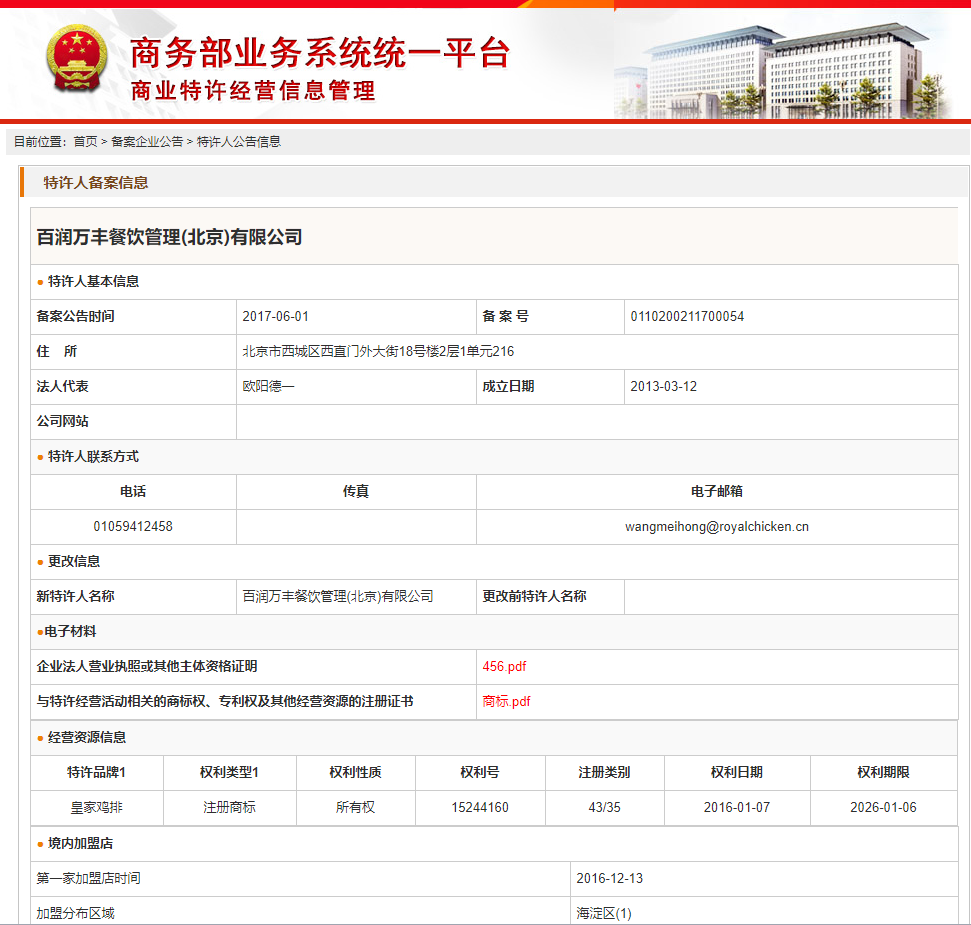Click the 特许人联系方式 section title
Viewport: 971px width, 925px height.
[94, 457]
